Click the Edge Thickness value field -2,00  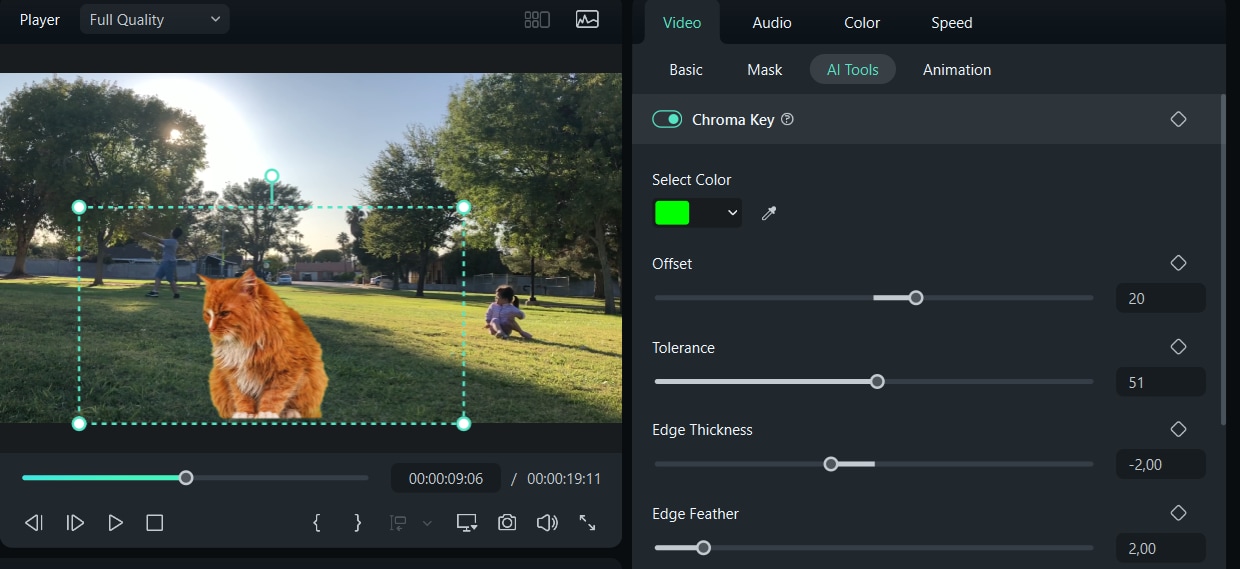[1160, 464]
